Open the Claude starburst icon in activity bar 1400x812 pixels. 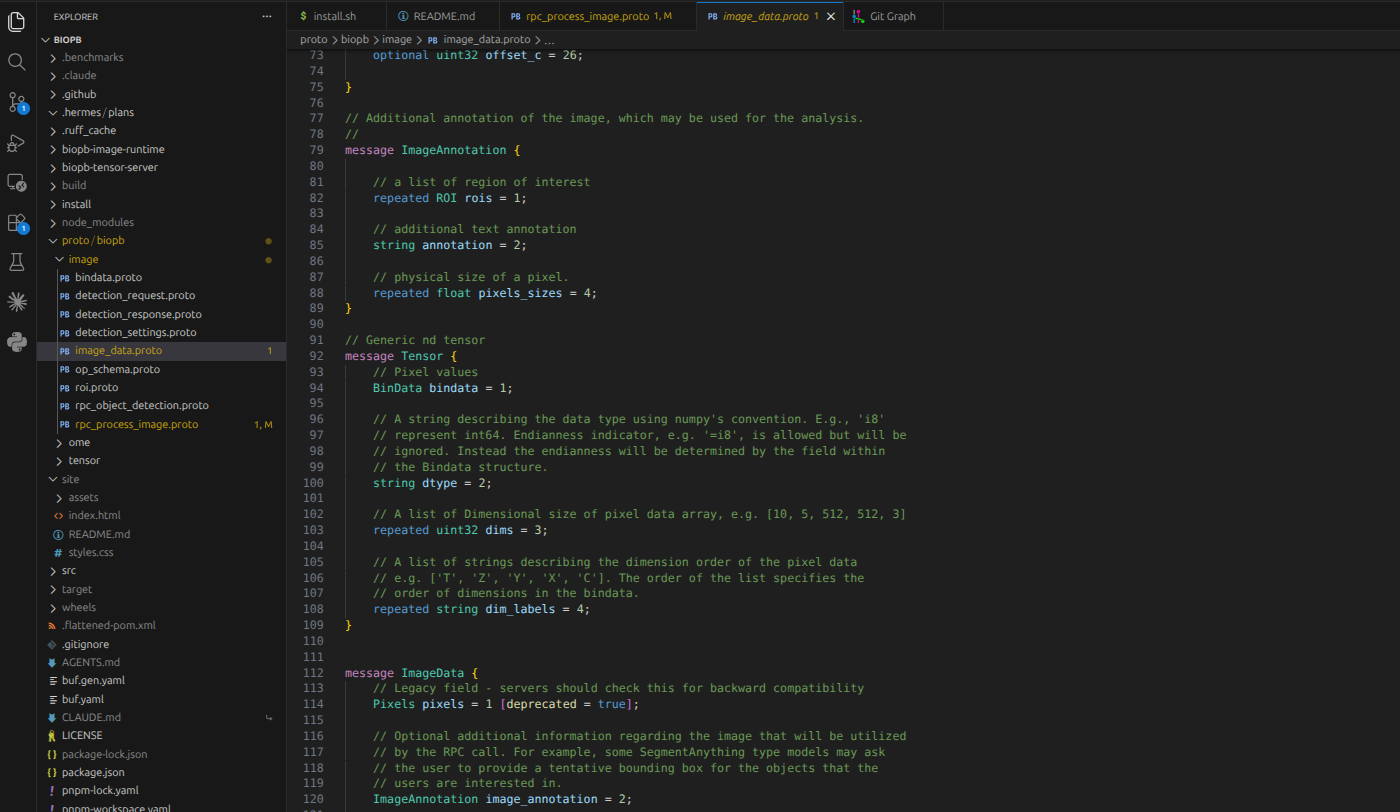coord(17,302)
